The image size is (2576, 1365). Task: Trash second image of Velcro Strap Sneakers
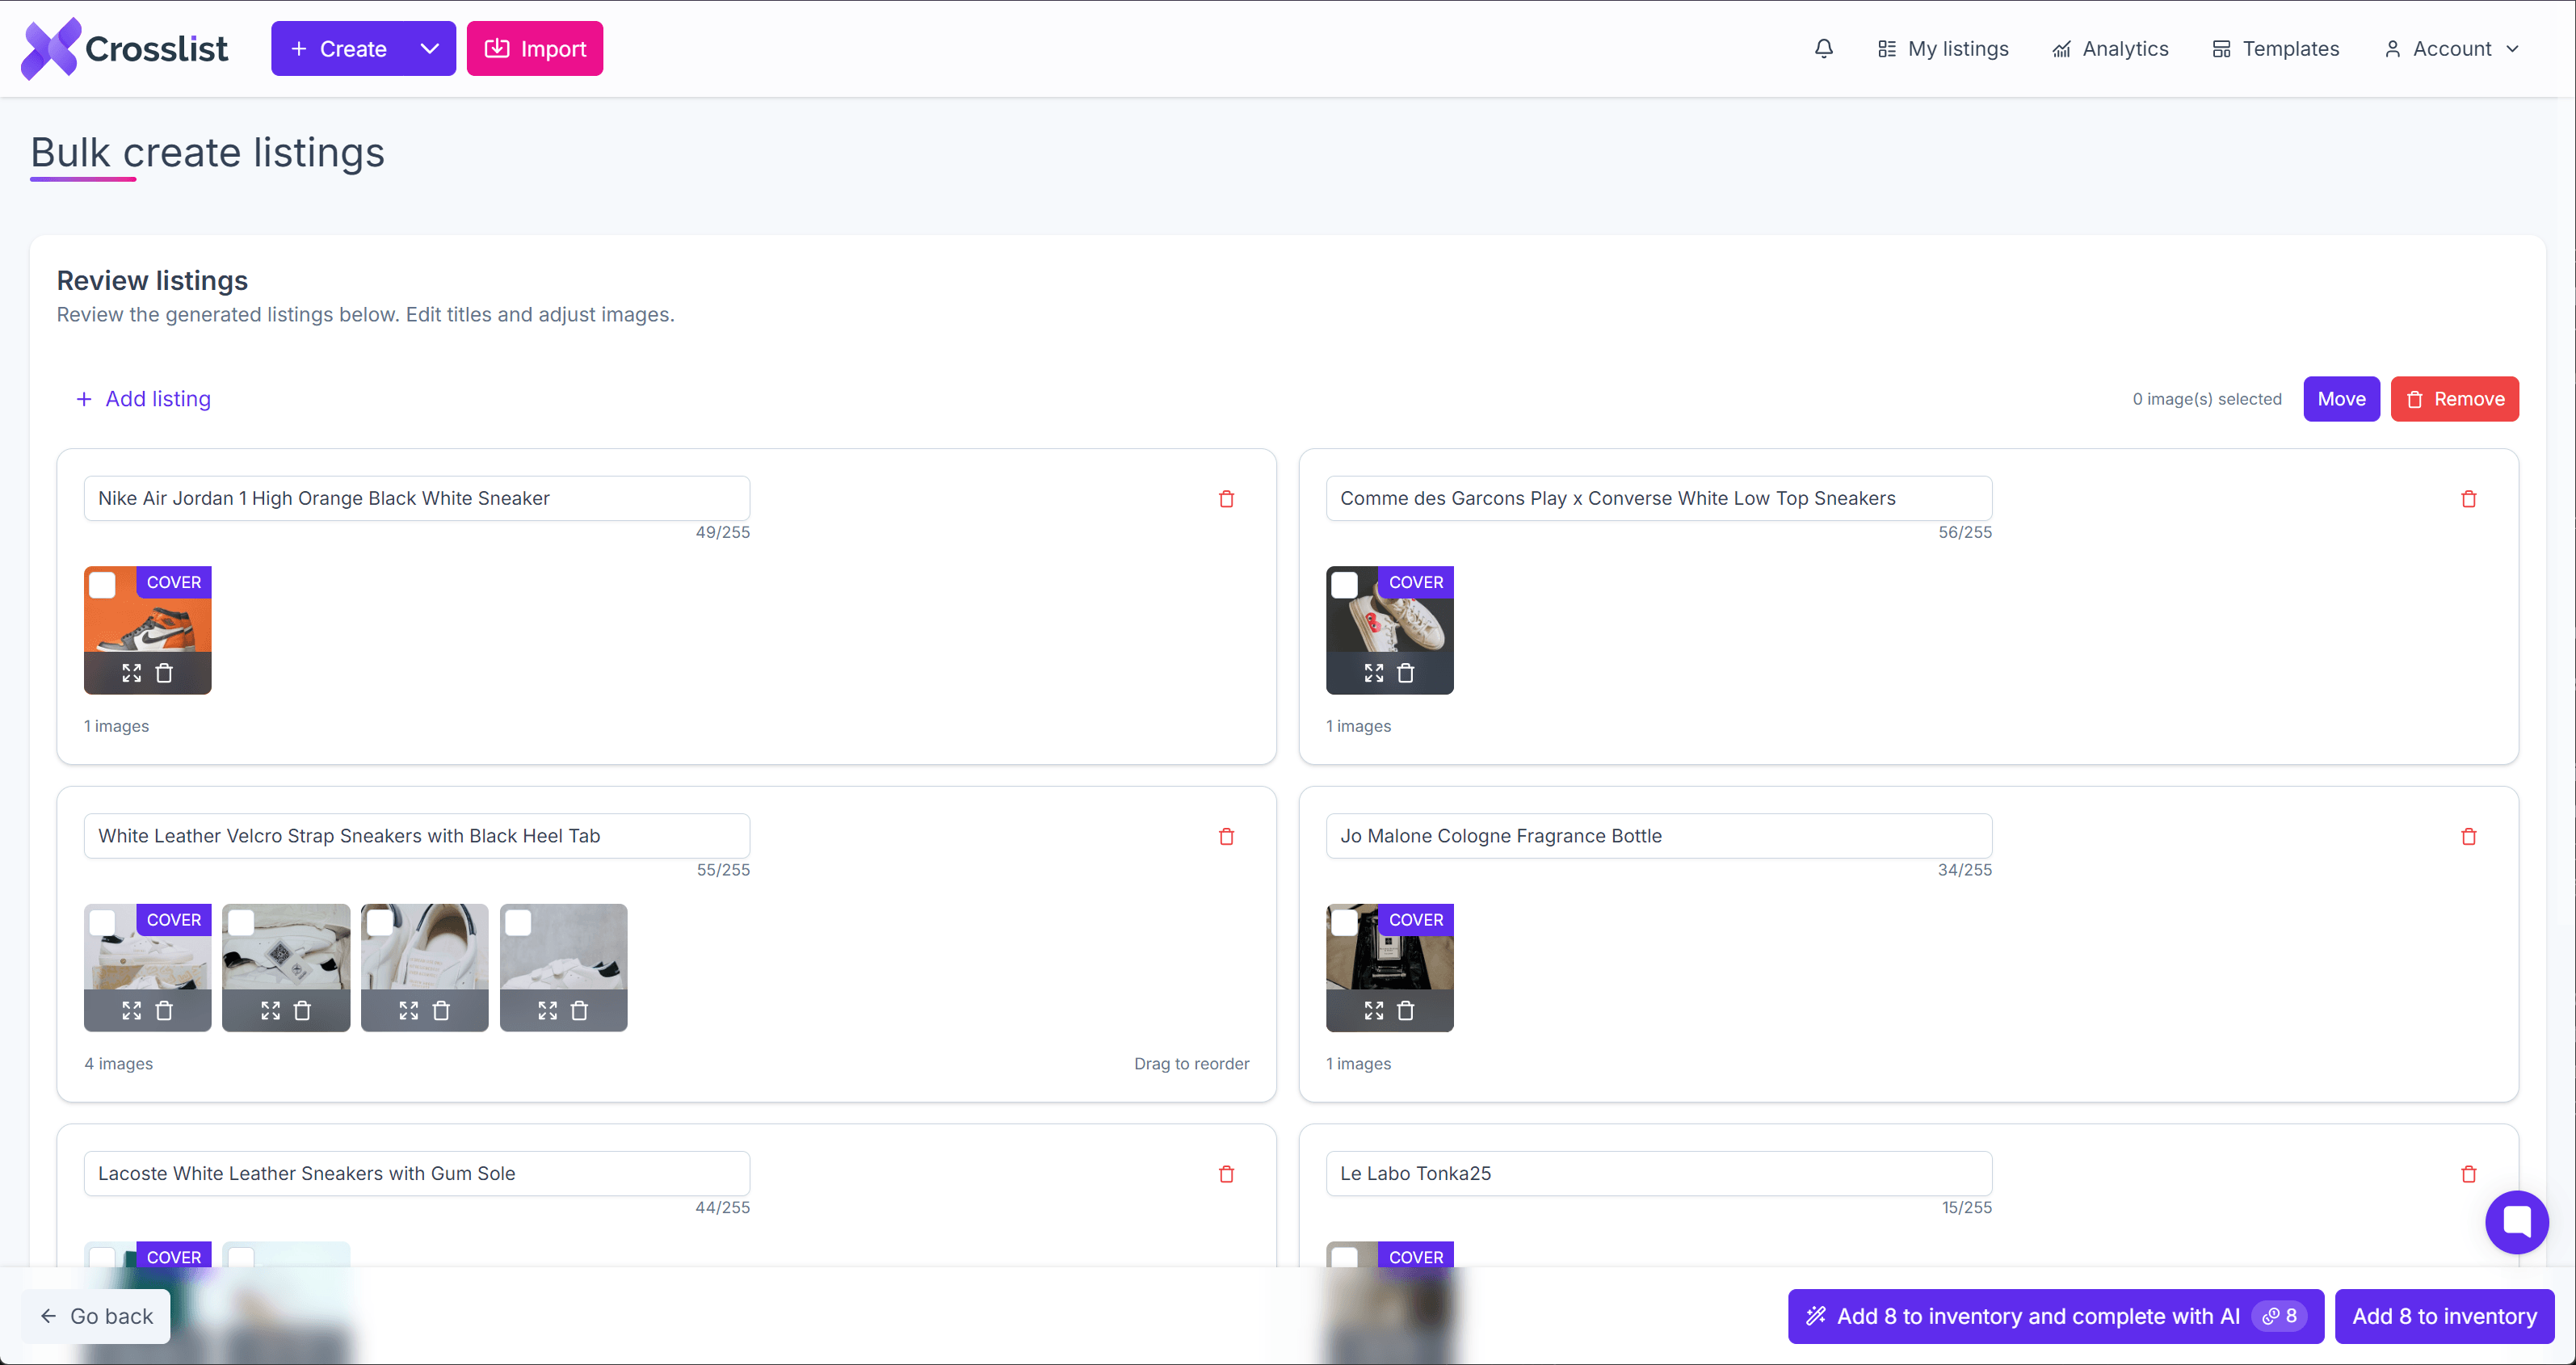tap(302, 1011)
